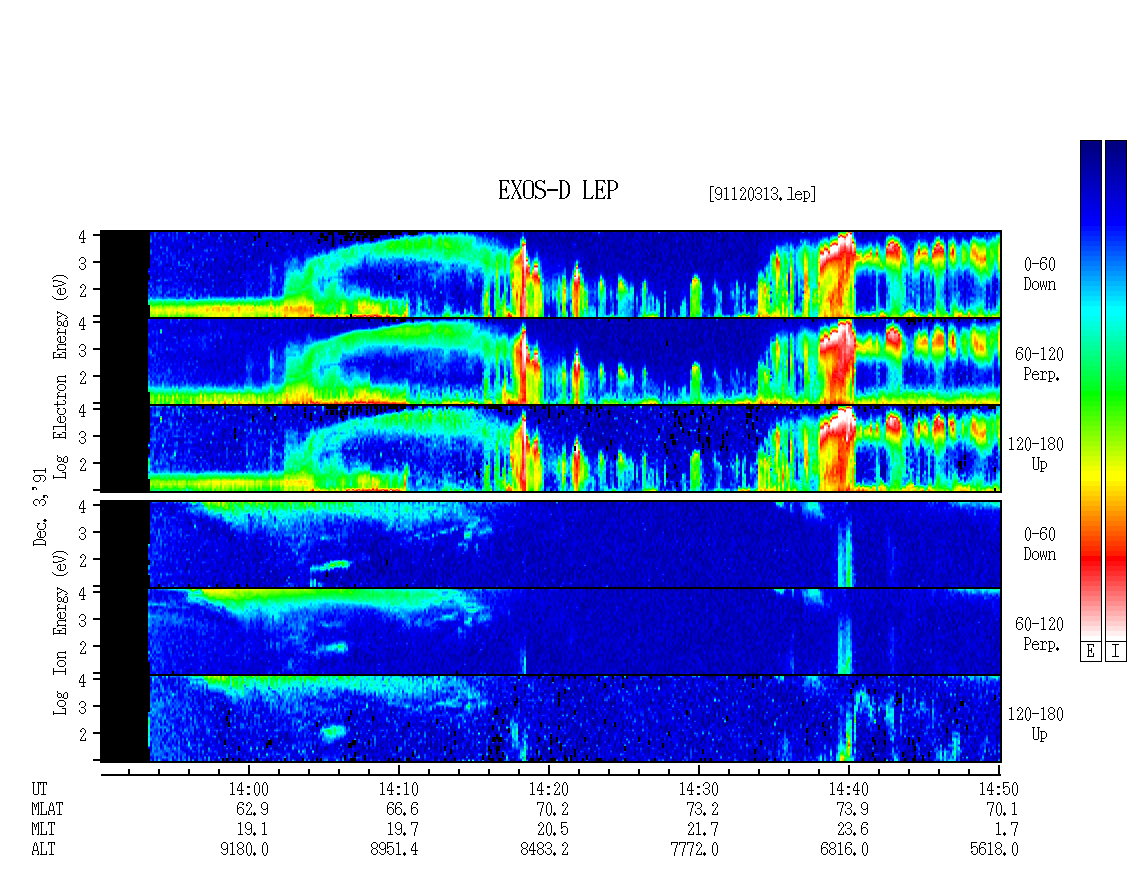Viewport: 1130px width, 875px height.
Task: Open the ion 60-120 Perp. spectrogram panel
Action: 551,631
